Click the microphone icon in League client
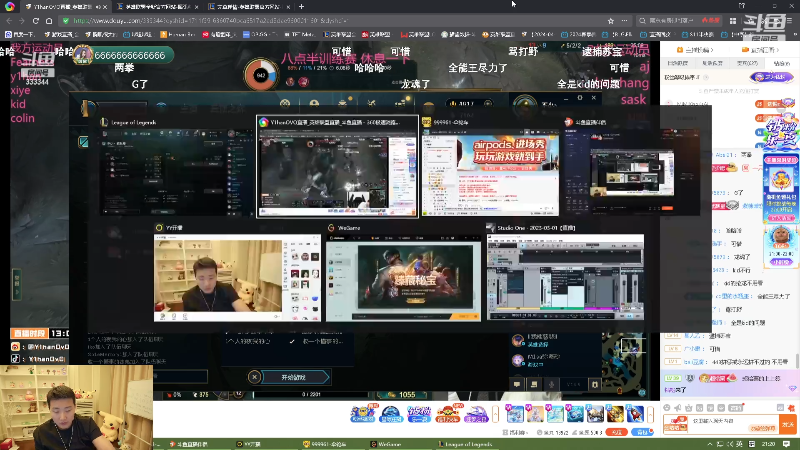 [552, 384]
